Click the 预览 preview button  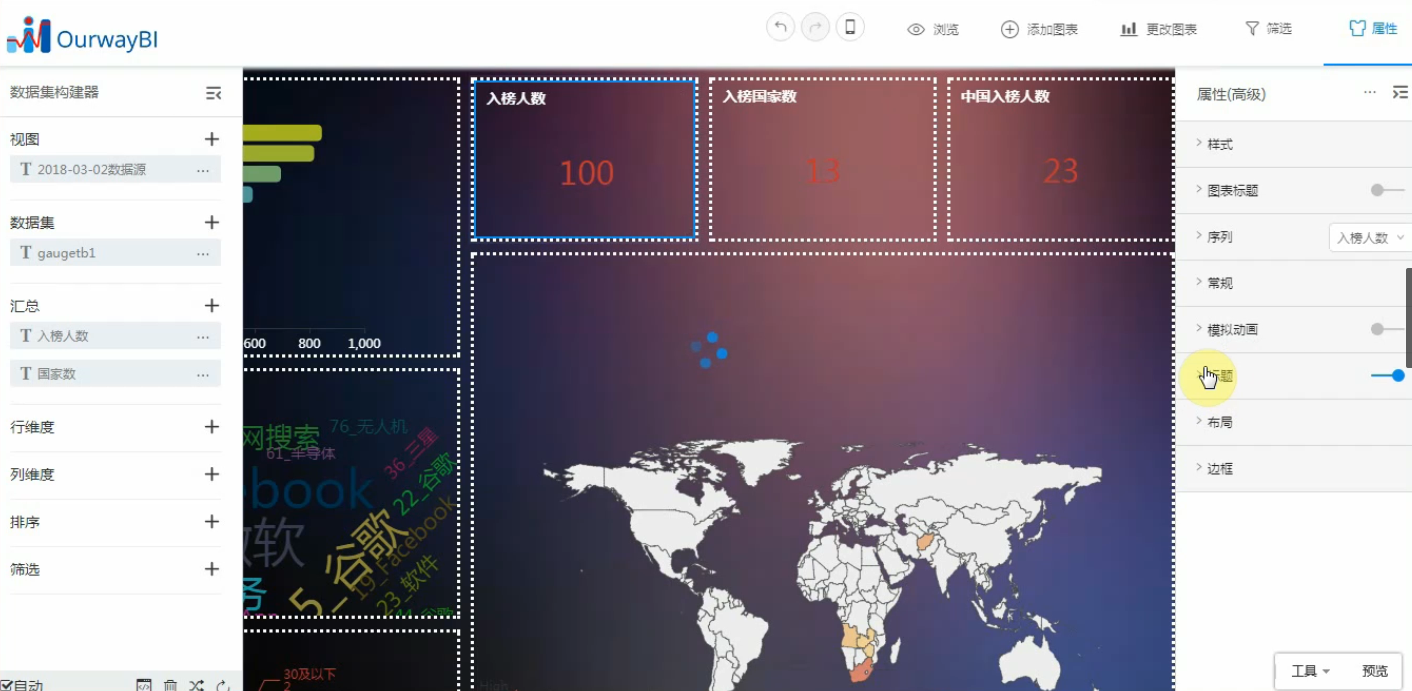pyautogui.click(x=1375, y=671)
